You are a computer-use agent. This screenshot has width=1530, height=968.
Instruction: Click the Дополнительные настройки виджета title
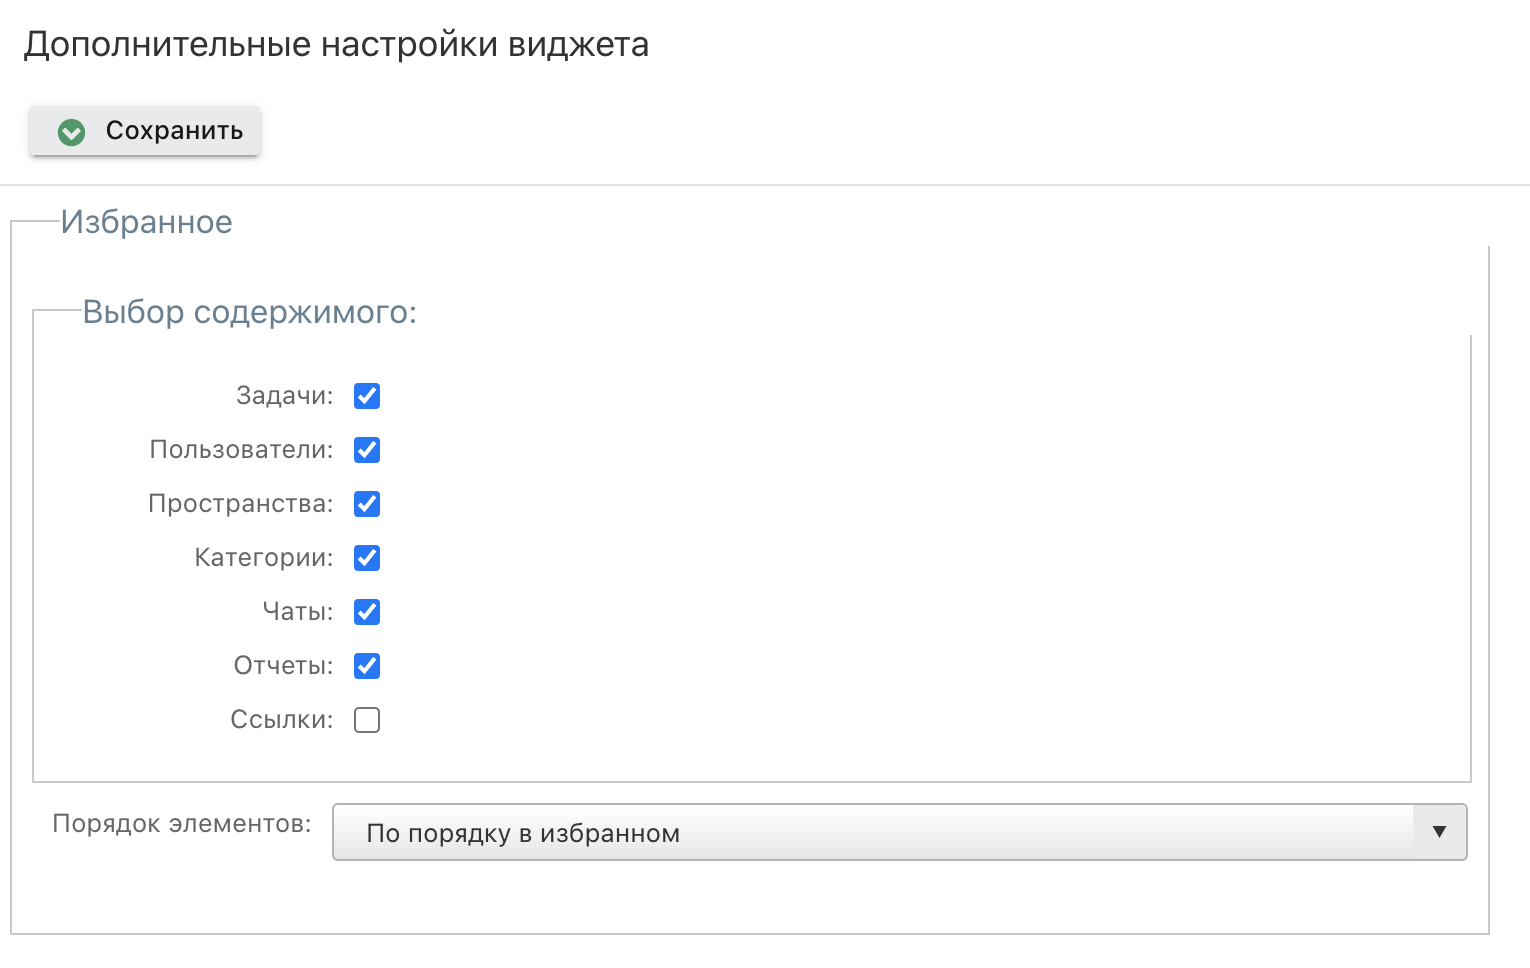tap(337, 45)
